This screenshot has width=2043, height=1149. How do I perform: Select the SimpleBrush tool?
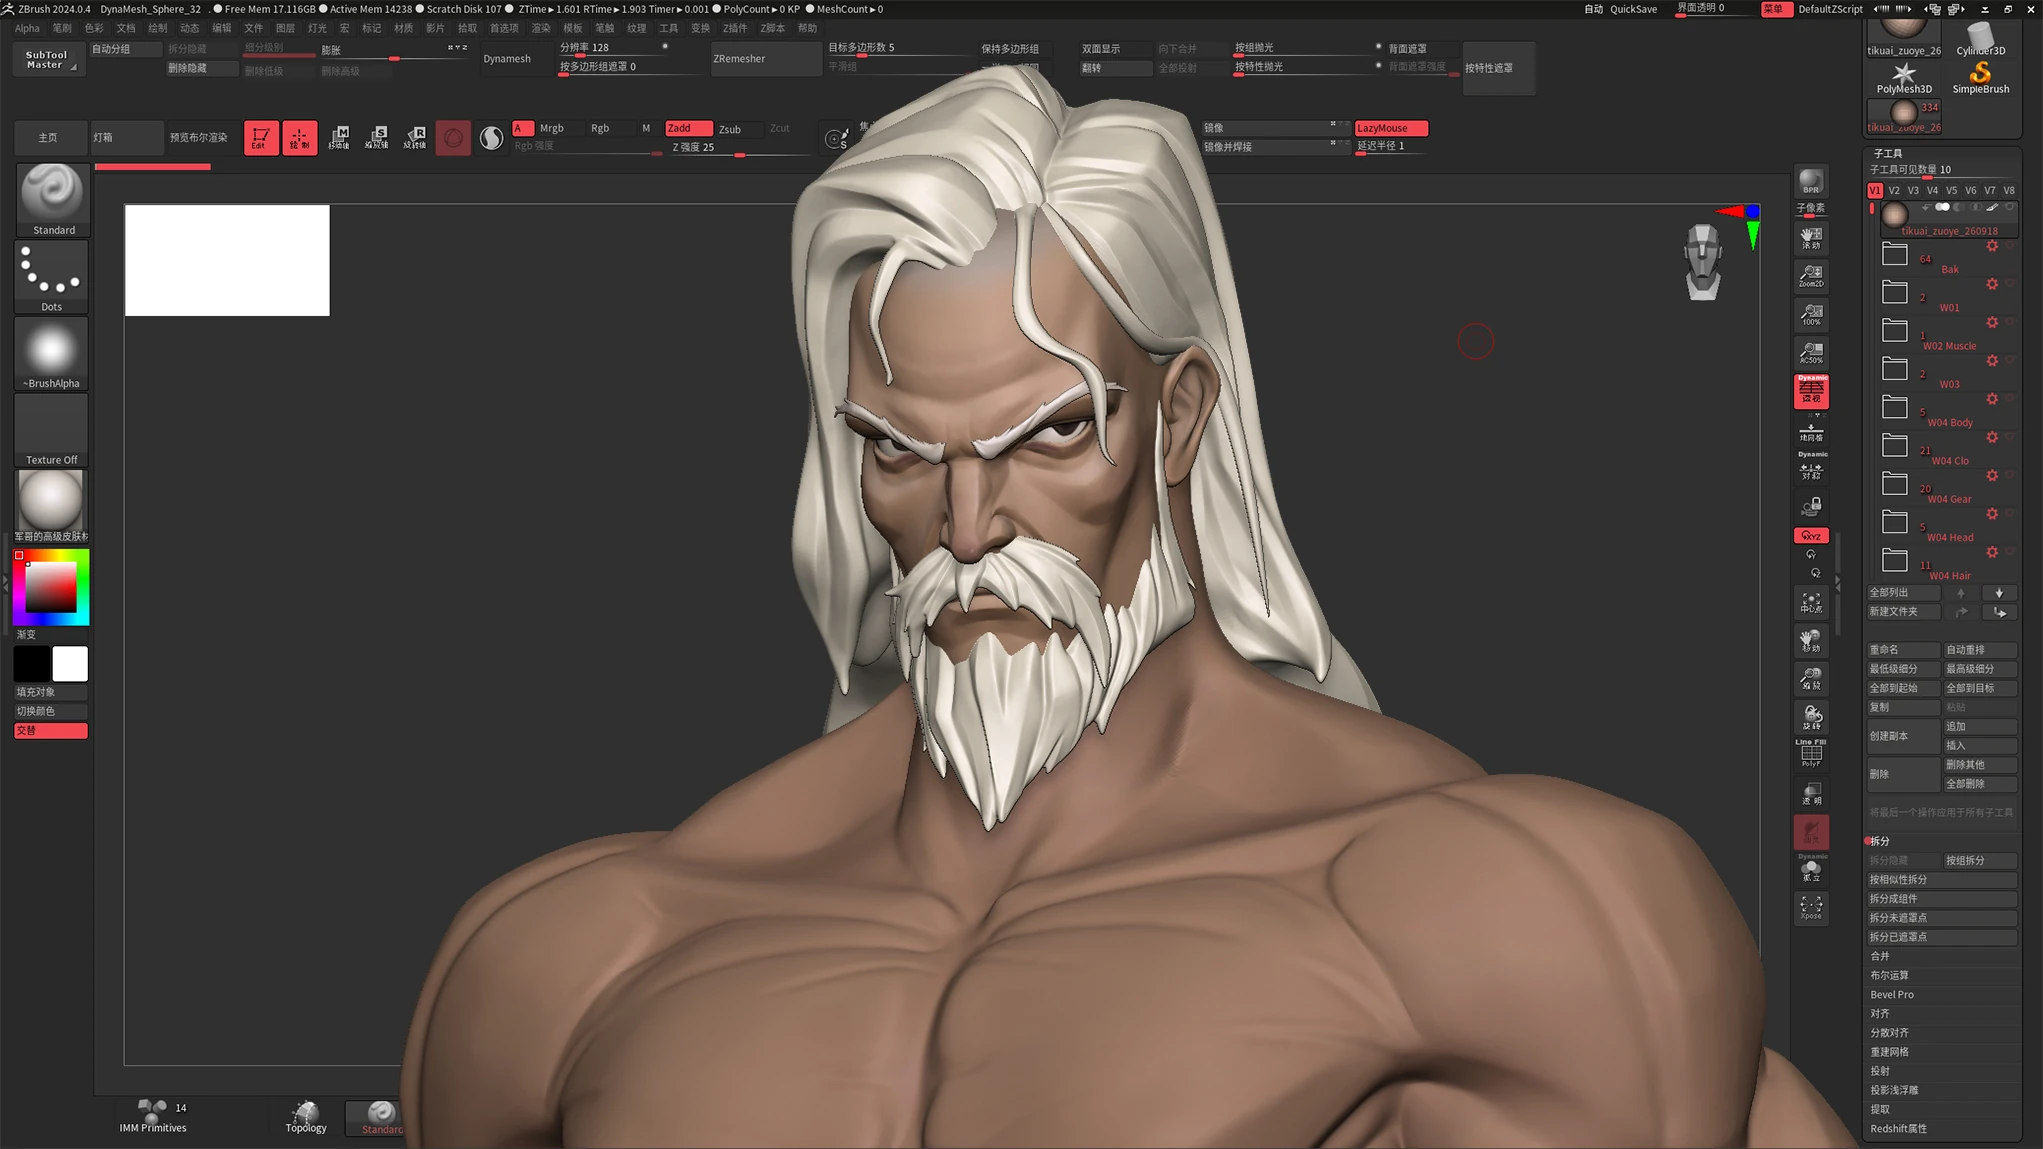click(1980, 77)
